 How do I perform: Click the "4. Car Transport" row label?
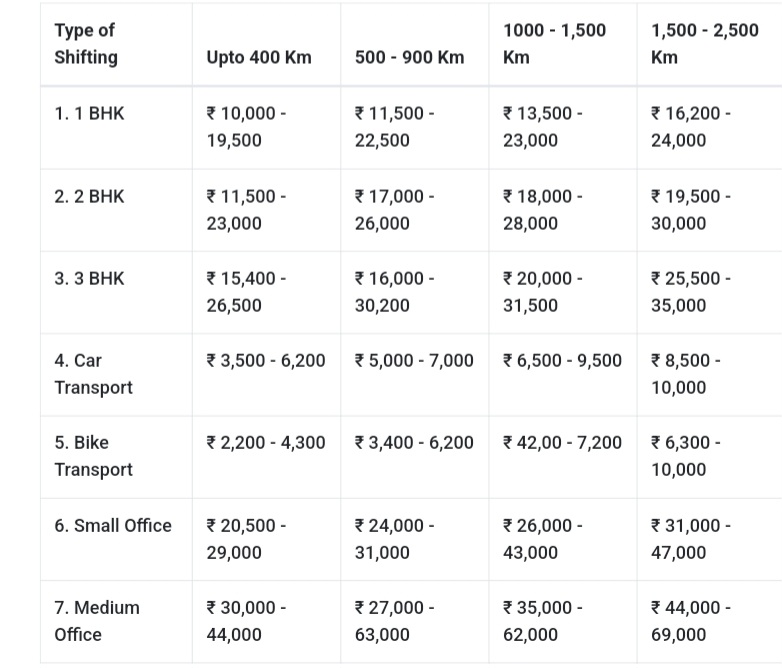[x=93, y=373]
